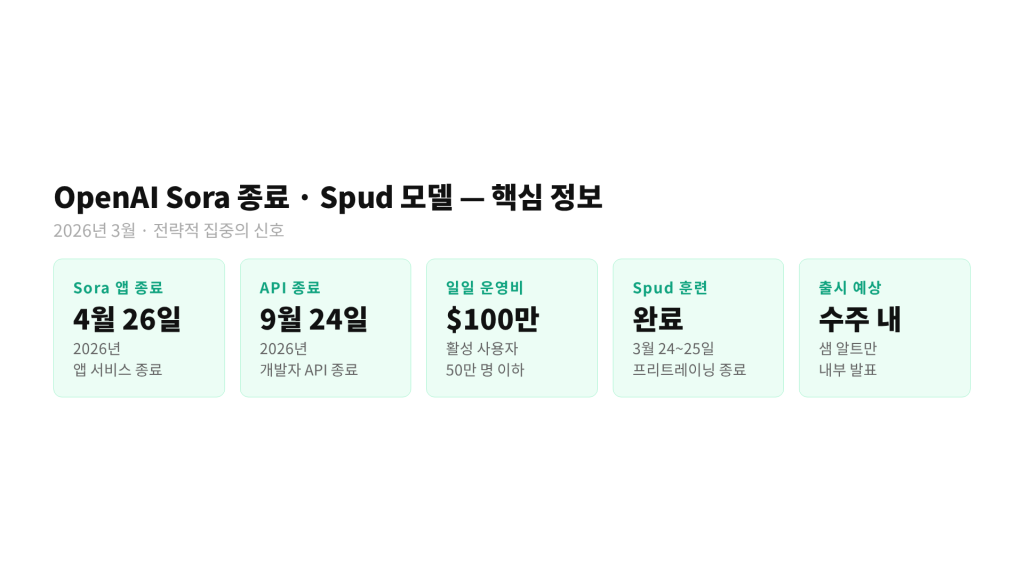Click the '활성 사용자' text line
This screenshot has width=1024, height=576.
tap(482, 349)
